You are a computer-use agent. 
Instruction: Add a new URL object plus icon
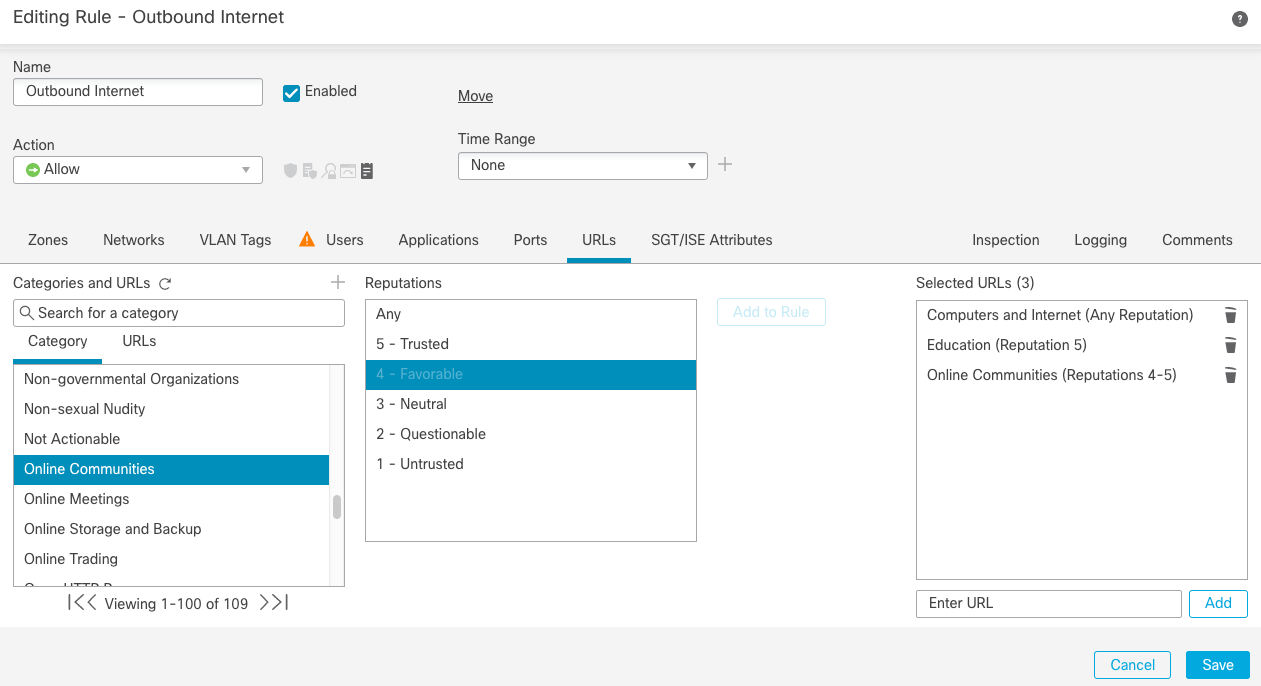click(338, 283)
